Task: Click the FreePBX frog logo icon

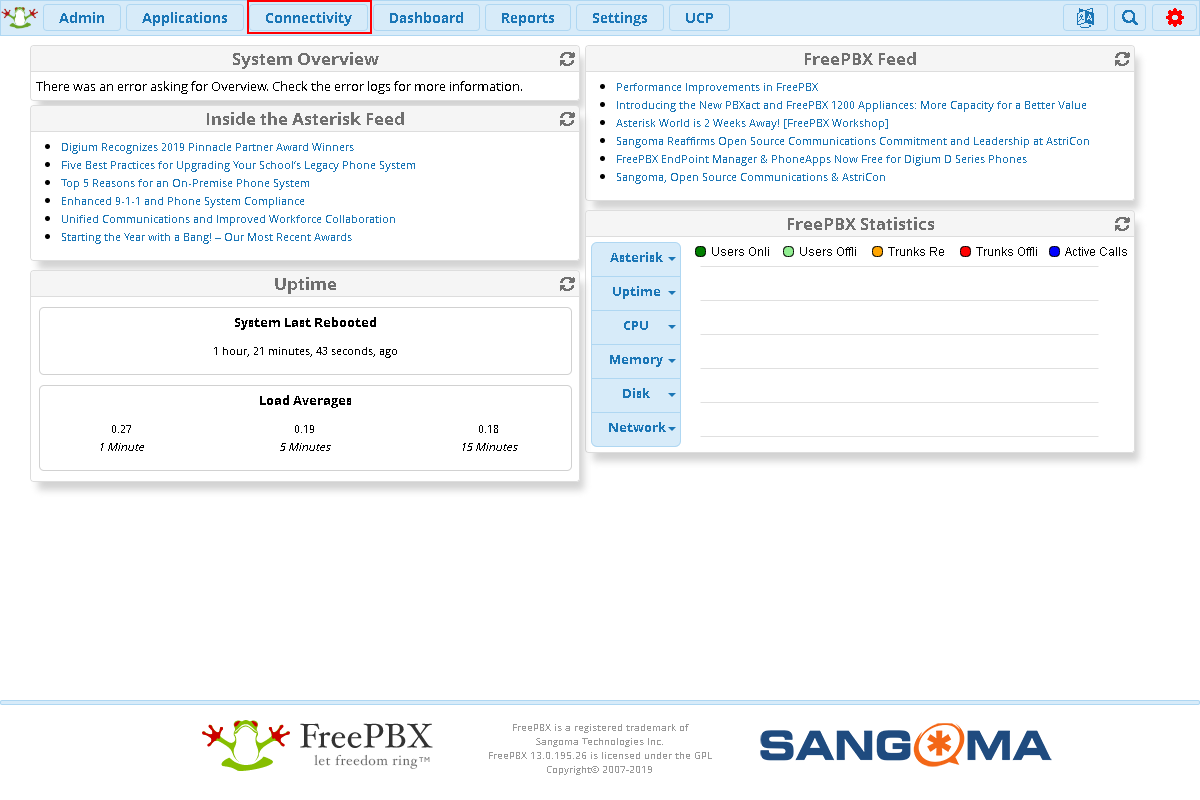Action: click(x=17, y=17)
